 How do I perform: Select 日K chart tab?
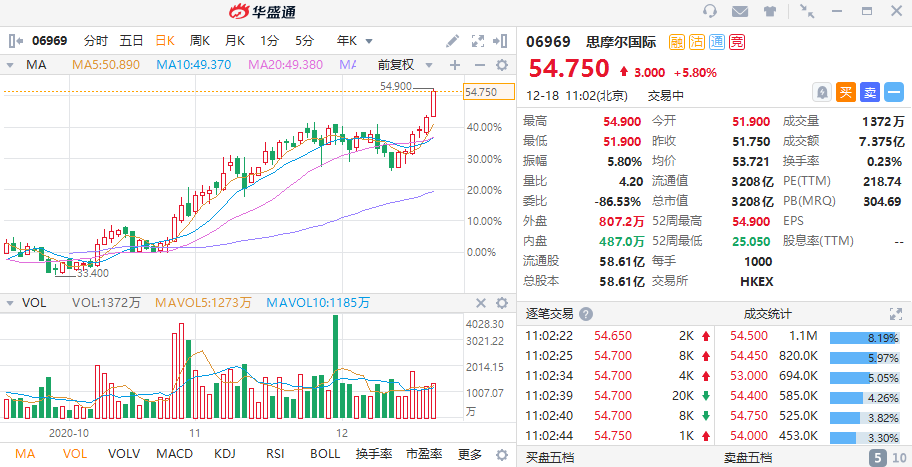[x=165, y=41]
